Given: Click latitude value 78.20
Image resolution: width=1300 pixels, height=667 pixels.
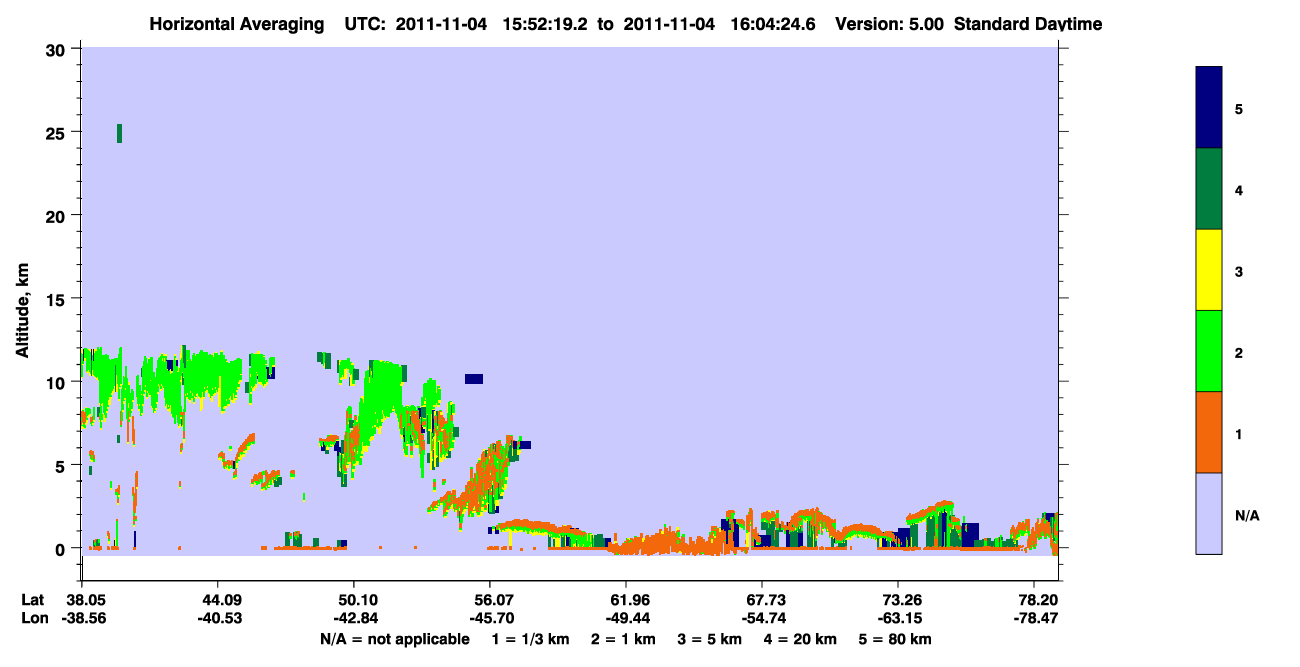Looking at the screenshot, I should pyautogui.click(x=1037, y=600).
